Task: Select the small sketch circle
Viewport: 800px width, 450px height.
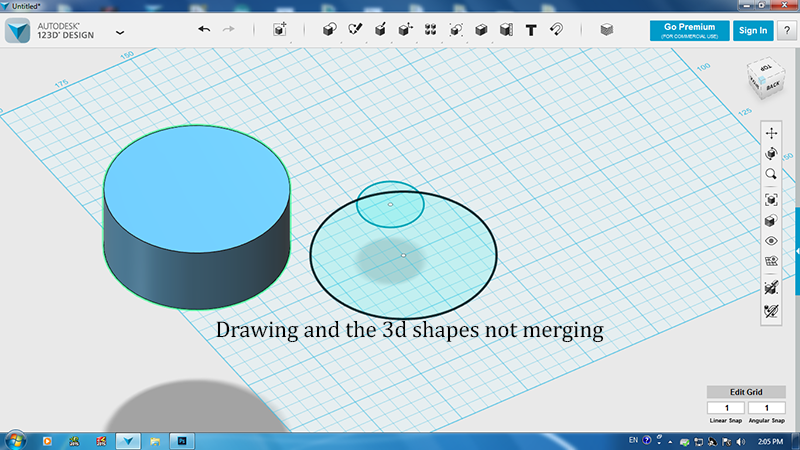Action: (390, 204)
